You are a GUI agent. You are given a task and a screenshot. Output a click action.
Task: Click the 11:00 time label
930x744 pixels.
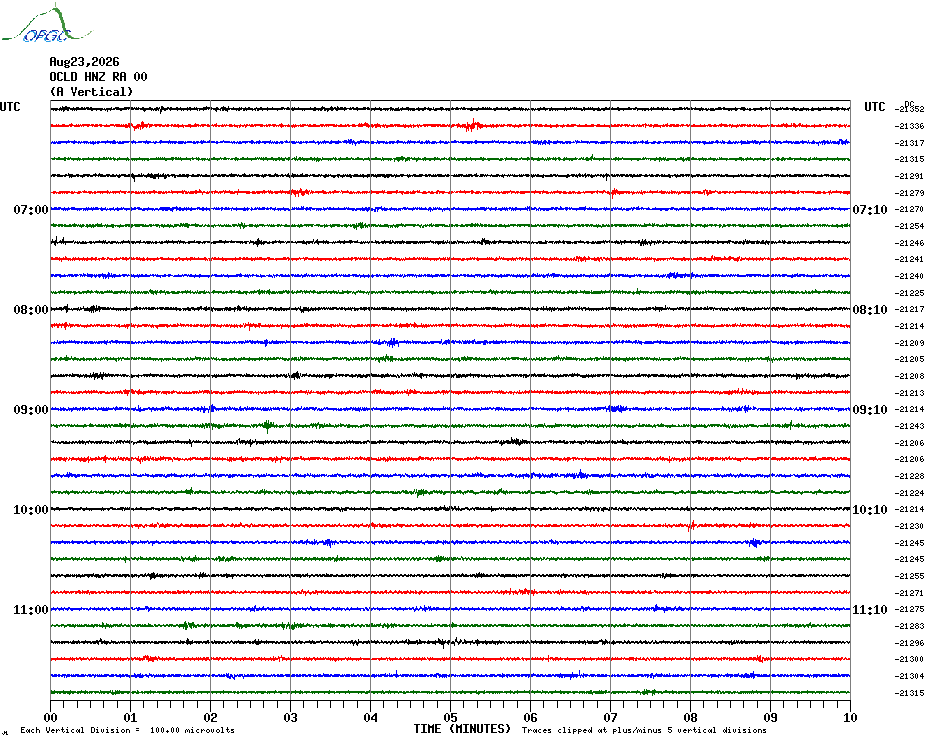pos(31,609)
